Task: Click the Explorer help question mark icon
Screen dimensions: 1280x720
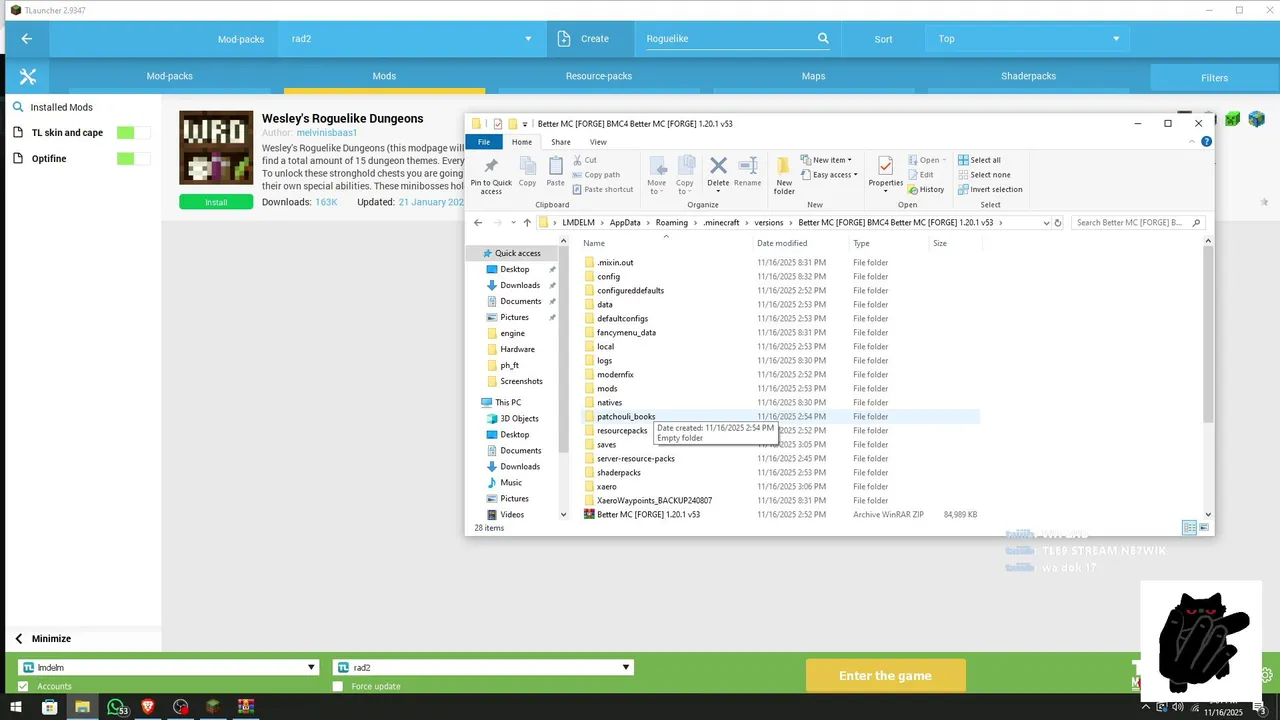Action: (1207, 142)
